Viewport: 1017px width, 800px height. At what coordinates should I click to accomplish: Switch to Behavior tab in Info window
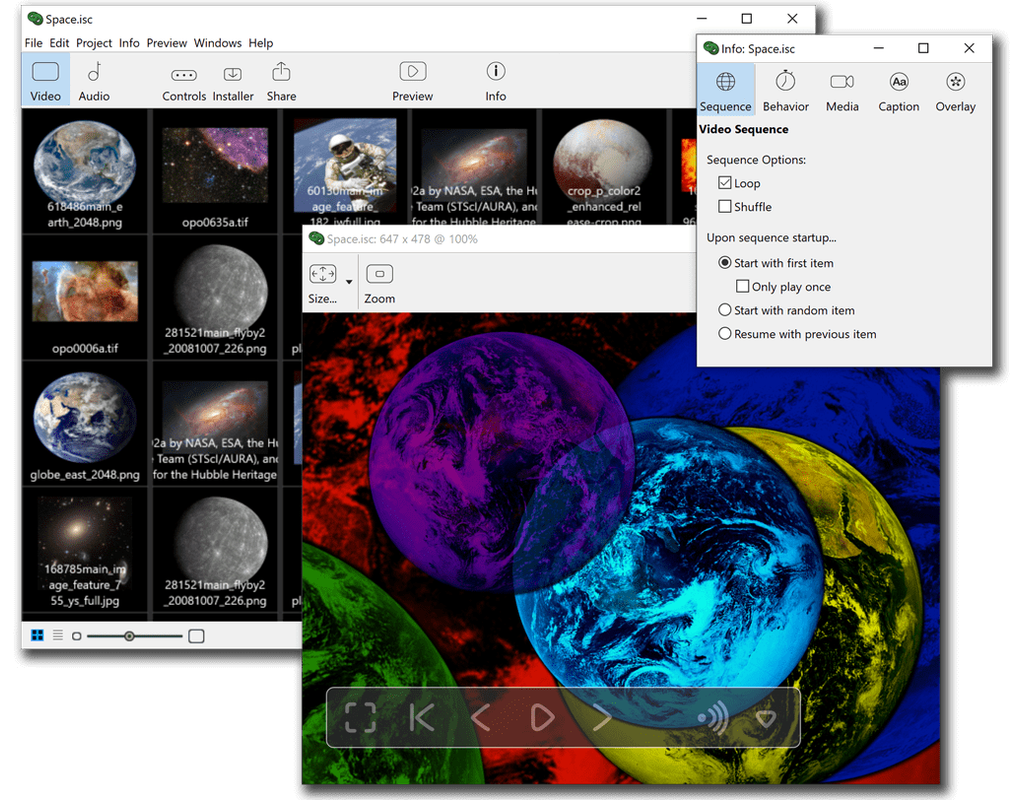click(x=785, y=91)
